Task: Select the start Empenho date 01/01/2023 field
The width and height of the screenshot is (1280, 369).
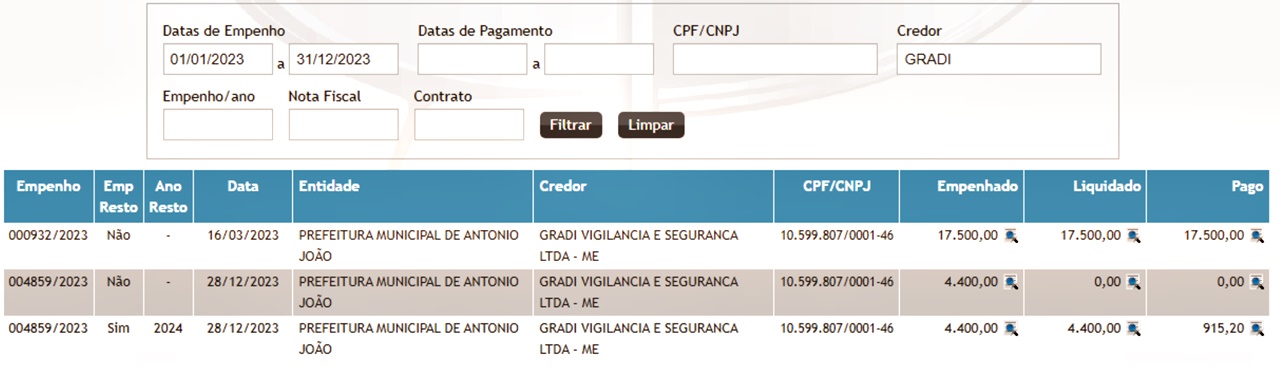Action: click(x=218, y=59)
